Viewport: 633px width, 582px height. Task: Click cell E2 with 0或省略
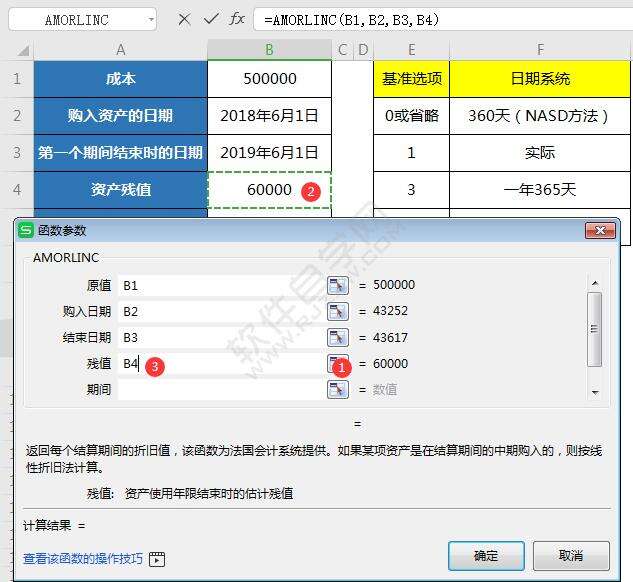click(411, 116)
